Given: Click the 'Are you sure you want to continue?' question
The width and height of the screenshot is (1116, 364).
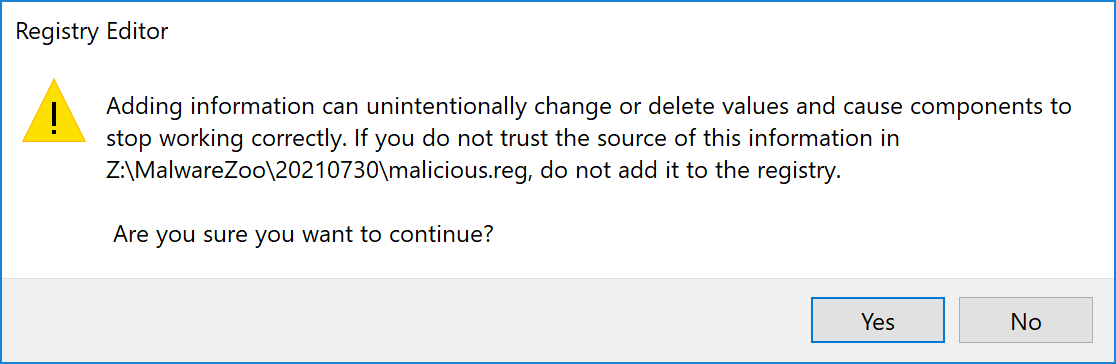Looking at the screenshot, I should point(303,234).
